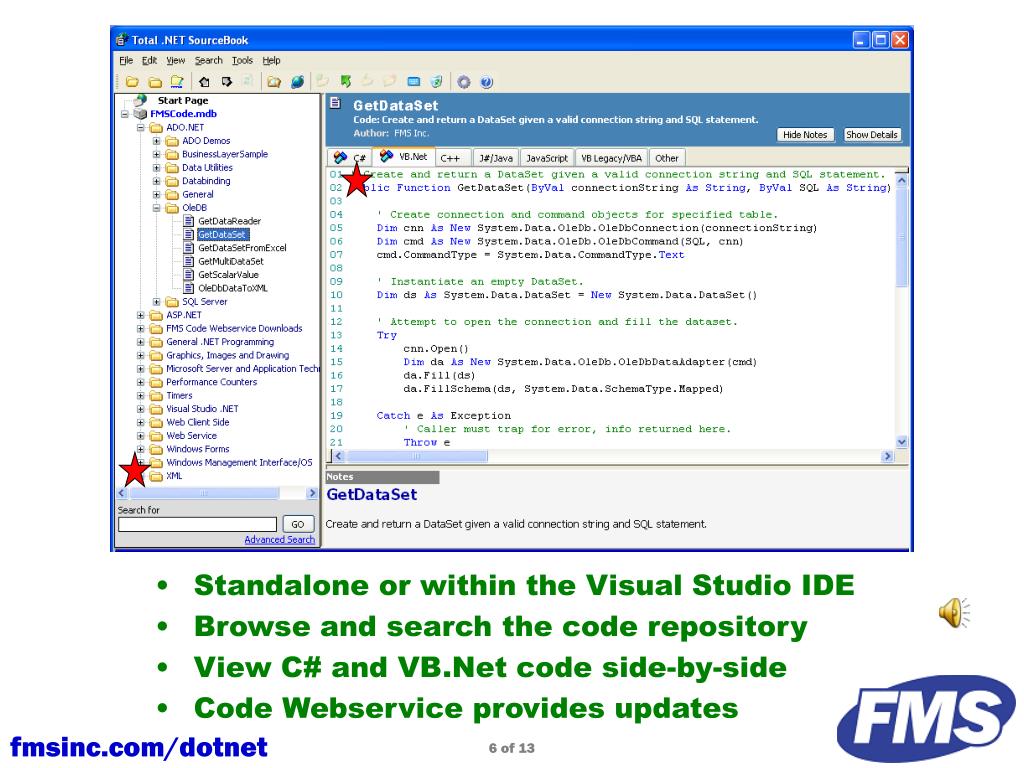Open the Edit menu

[150, 60]
